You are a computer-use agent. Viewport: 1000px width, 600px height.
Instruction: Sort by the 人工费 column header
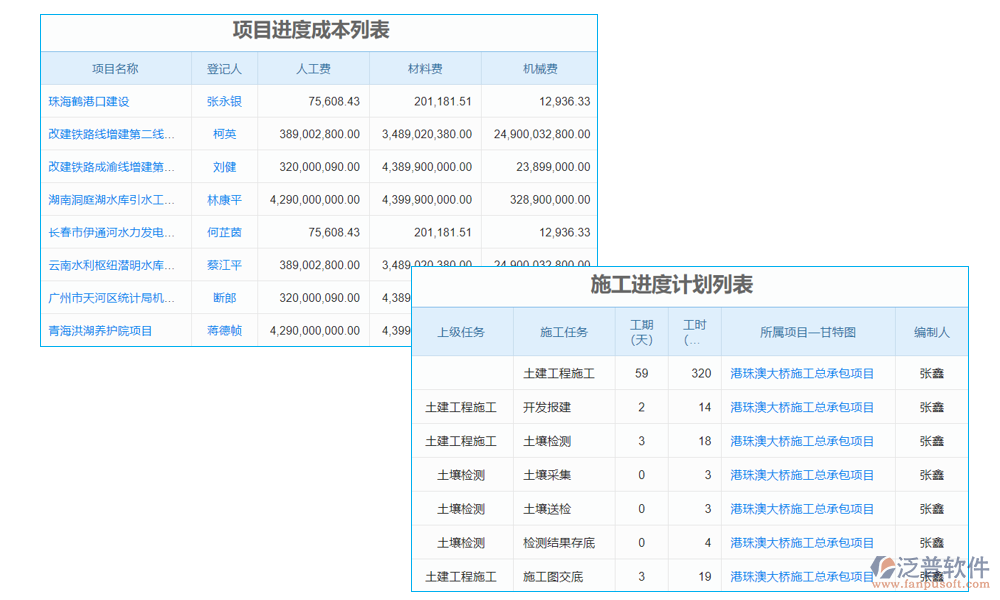click(x=313, y=68)
